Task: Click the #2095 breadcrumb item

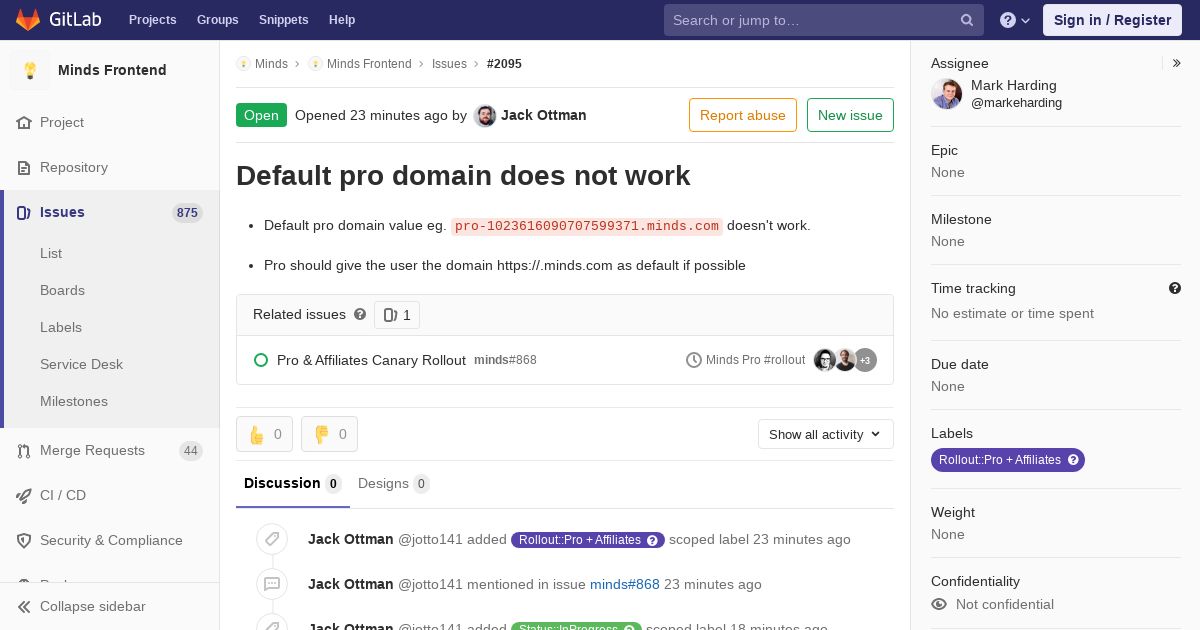Action: point(504,64)
